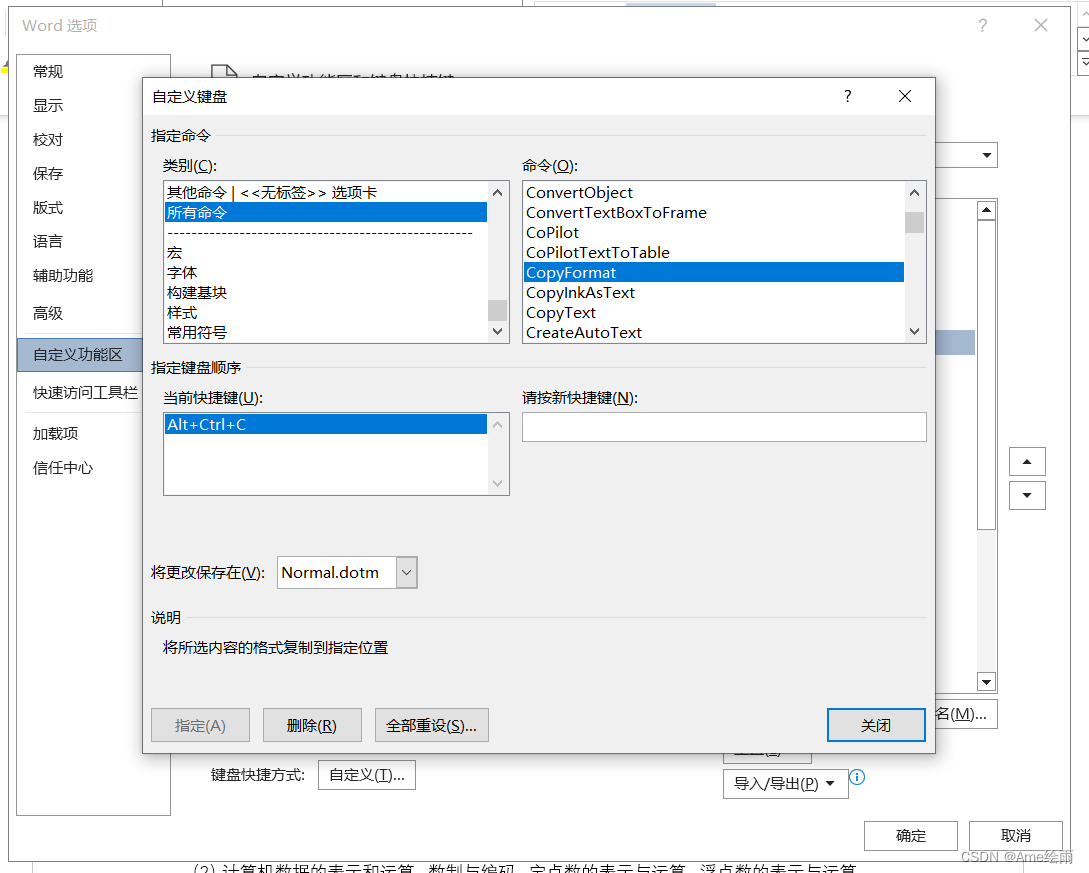Open the Normal.dotm save-in dropdown
The height and width of the screenshot is (873, 1089).
[x=406, y=572]
